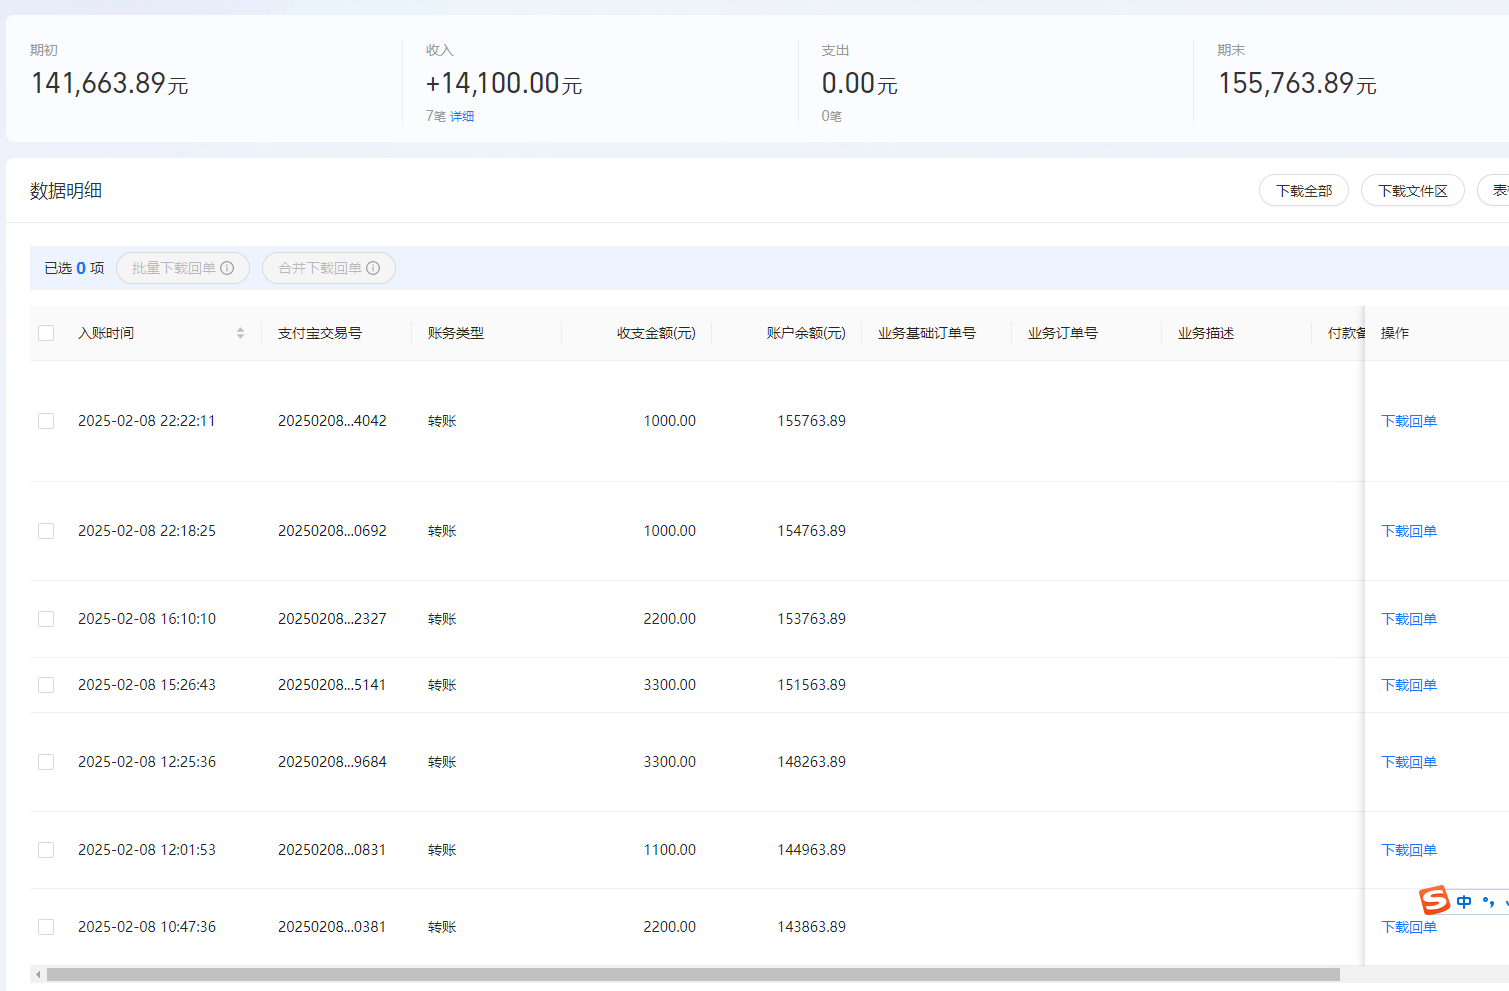The height and width of the screenshot is (991, 1509).
Task: Tick checkbox for the 10:47:36 transfer row
Action: pos(46,927)
